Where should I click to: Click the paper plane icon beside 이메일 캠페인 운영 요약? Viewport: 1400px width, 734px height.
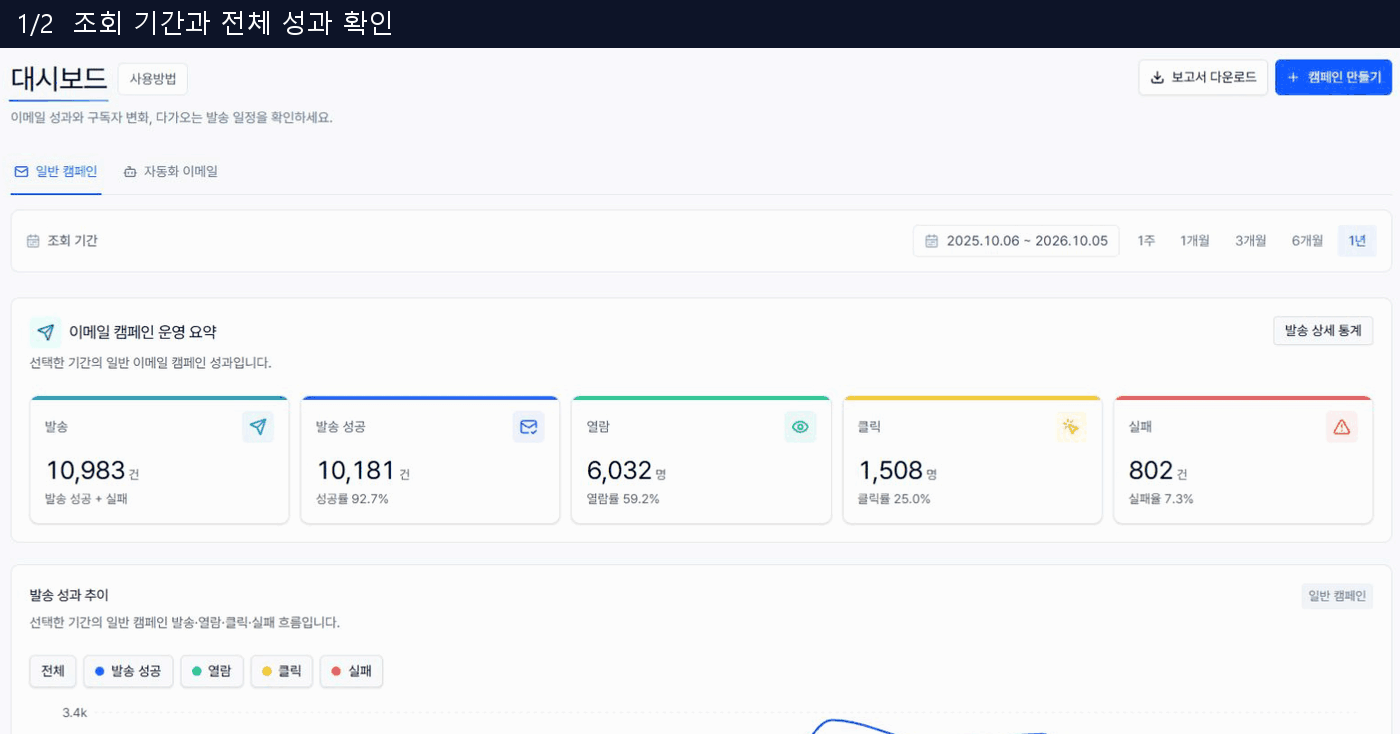[x=46, y=332]
